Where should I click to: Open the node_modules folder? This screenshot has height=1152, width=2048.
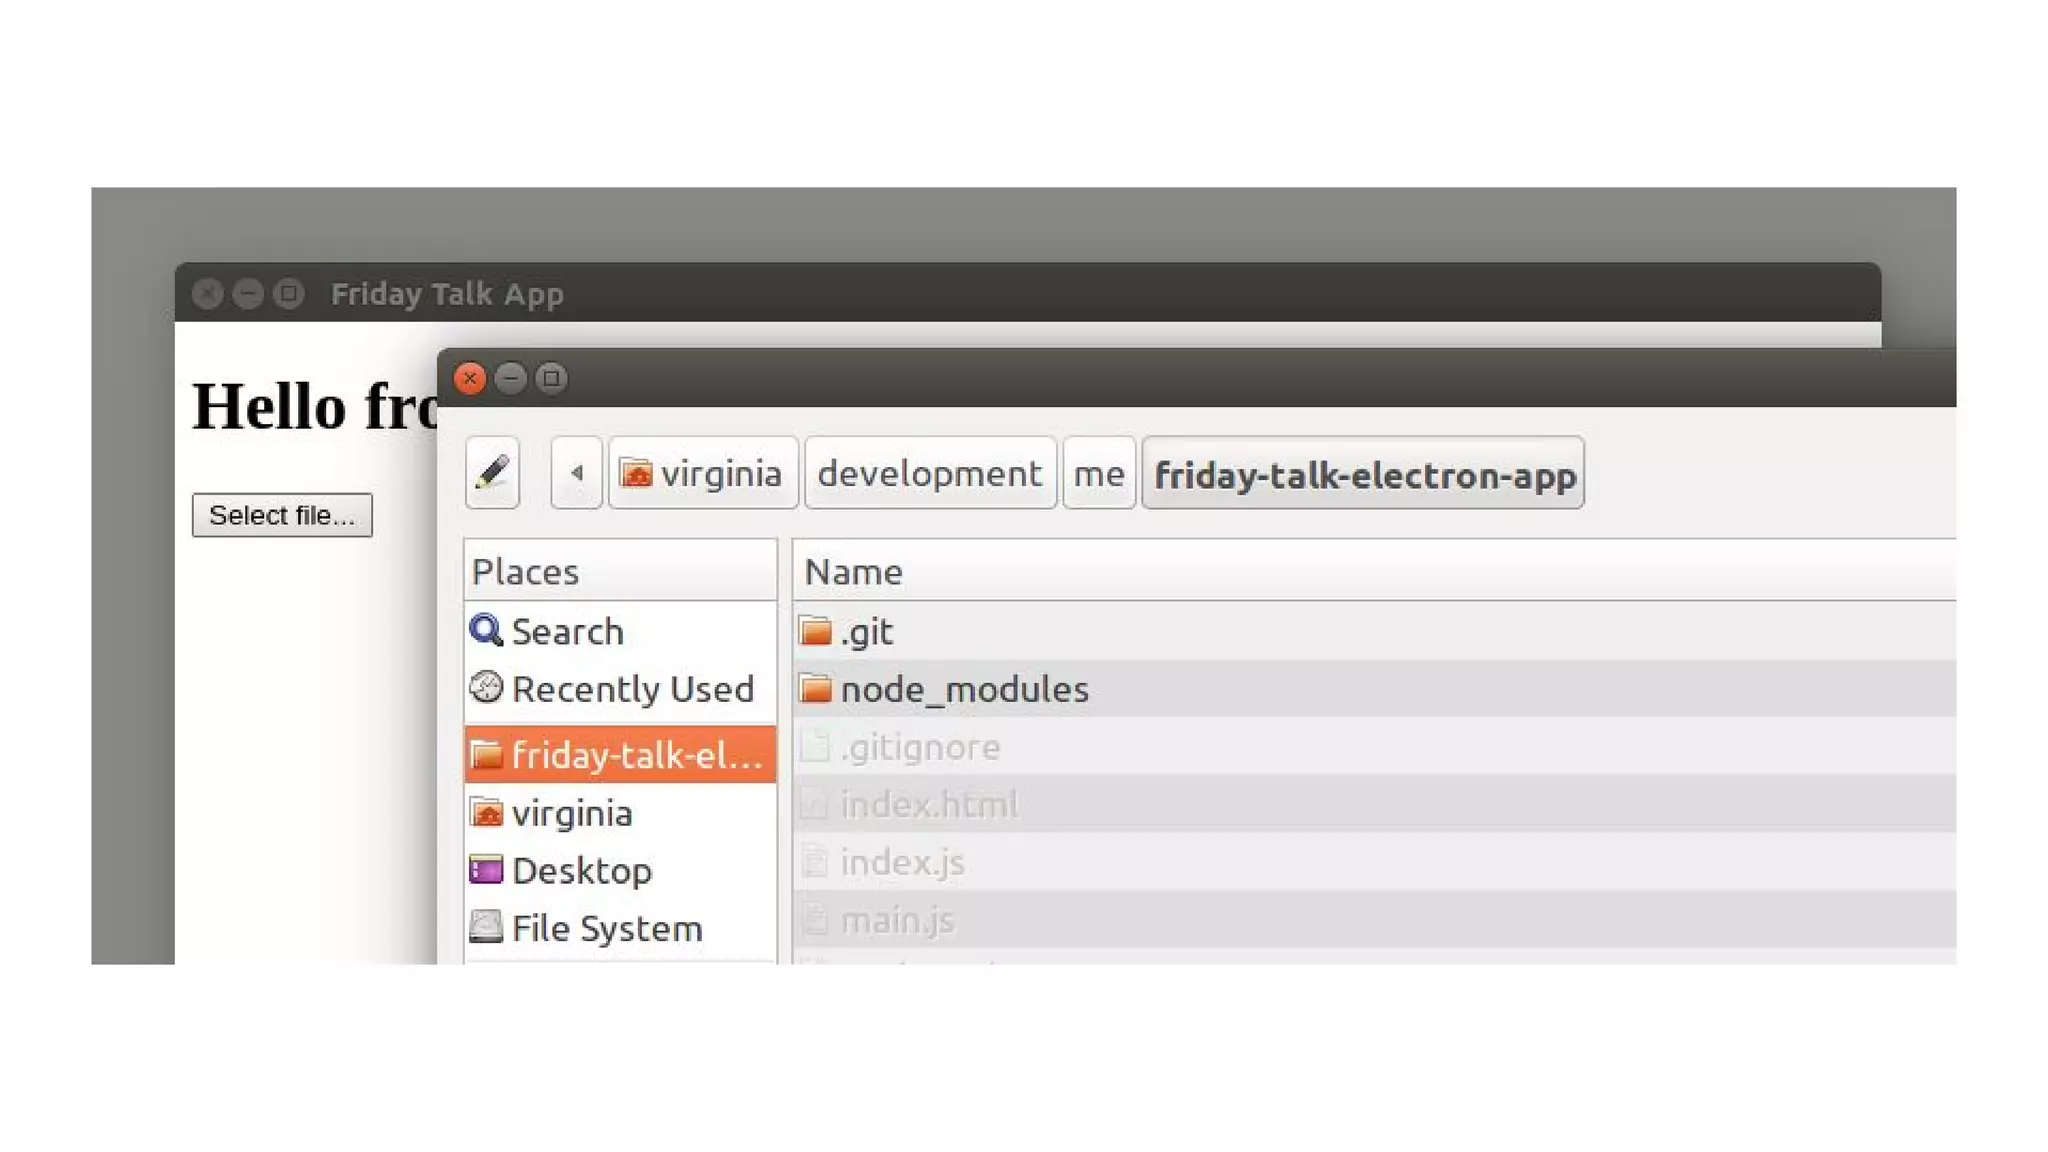tap(963, 689)
